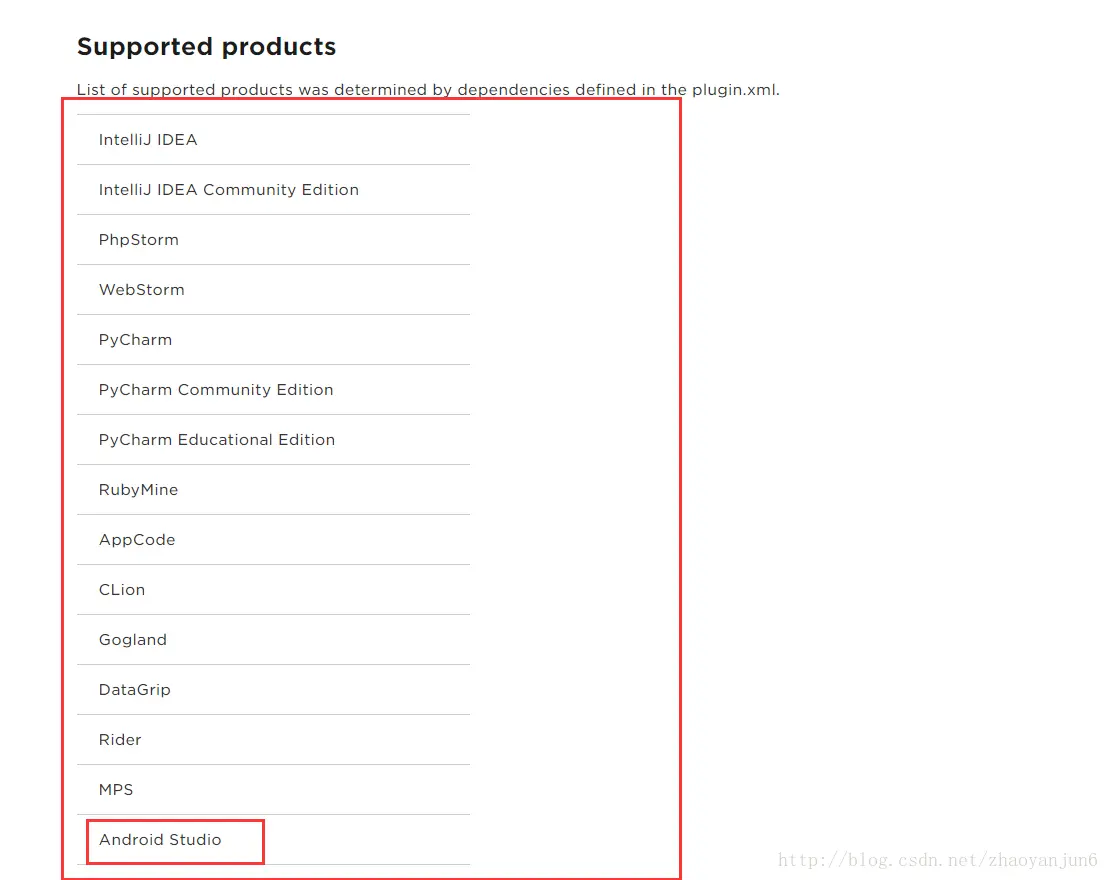The height and width of the screenshot is (880, 1110).
Task: Click the plugin.xml description sentence
Action: tap(428, 90)
